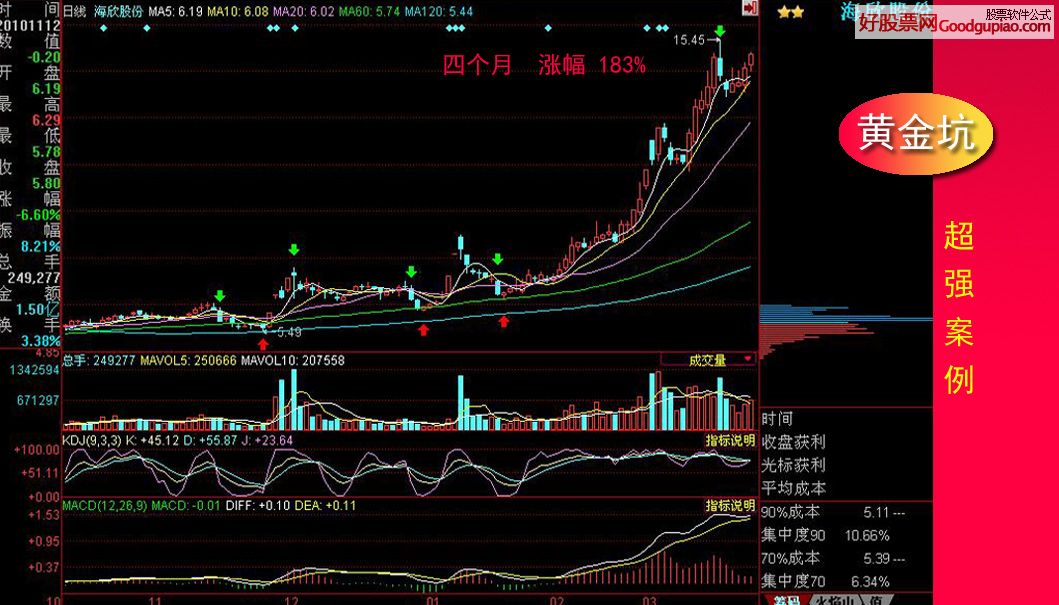
Task: Click the +0.37 MACD scale label
Action: [45, 567]
